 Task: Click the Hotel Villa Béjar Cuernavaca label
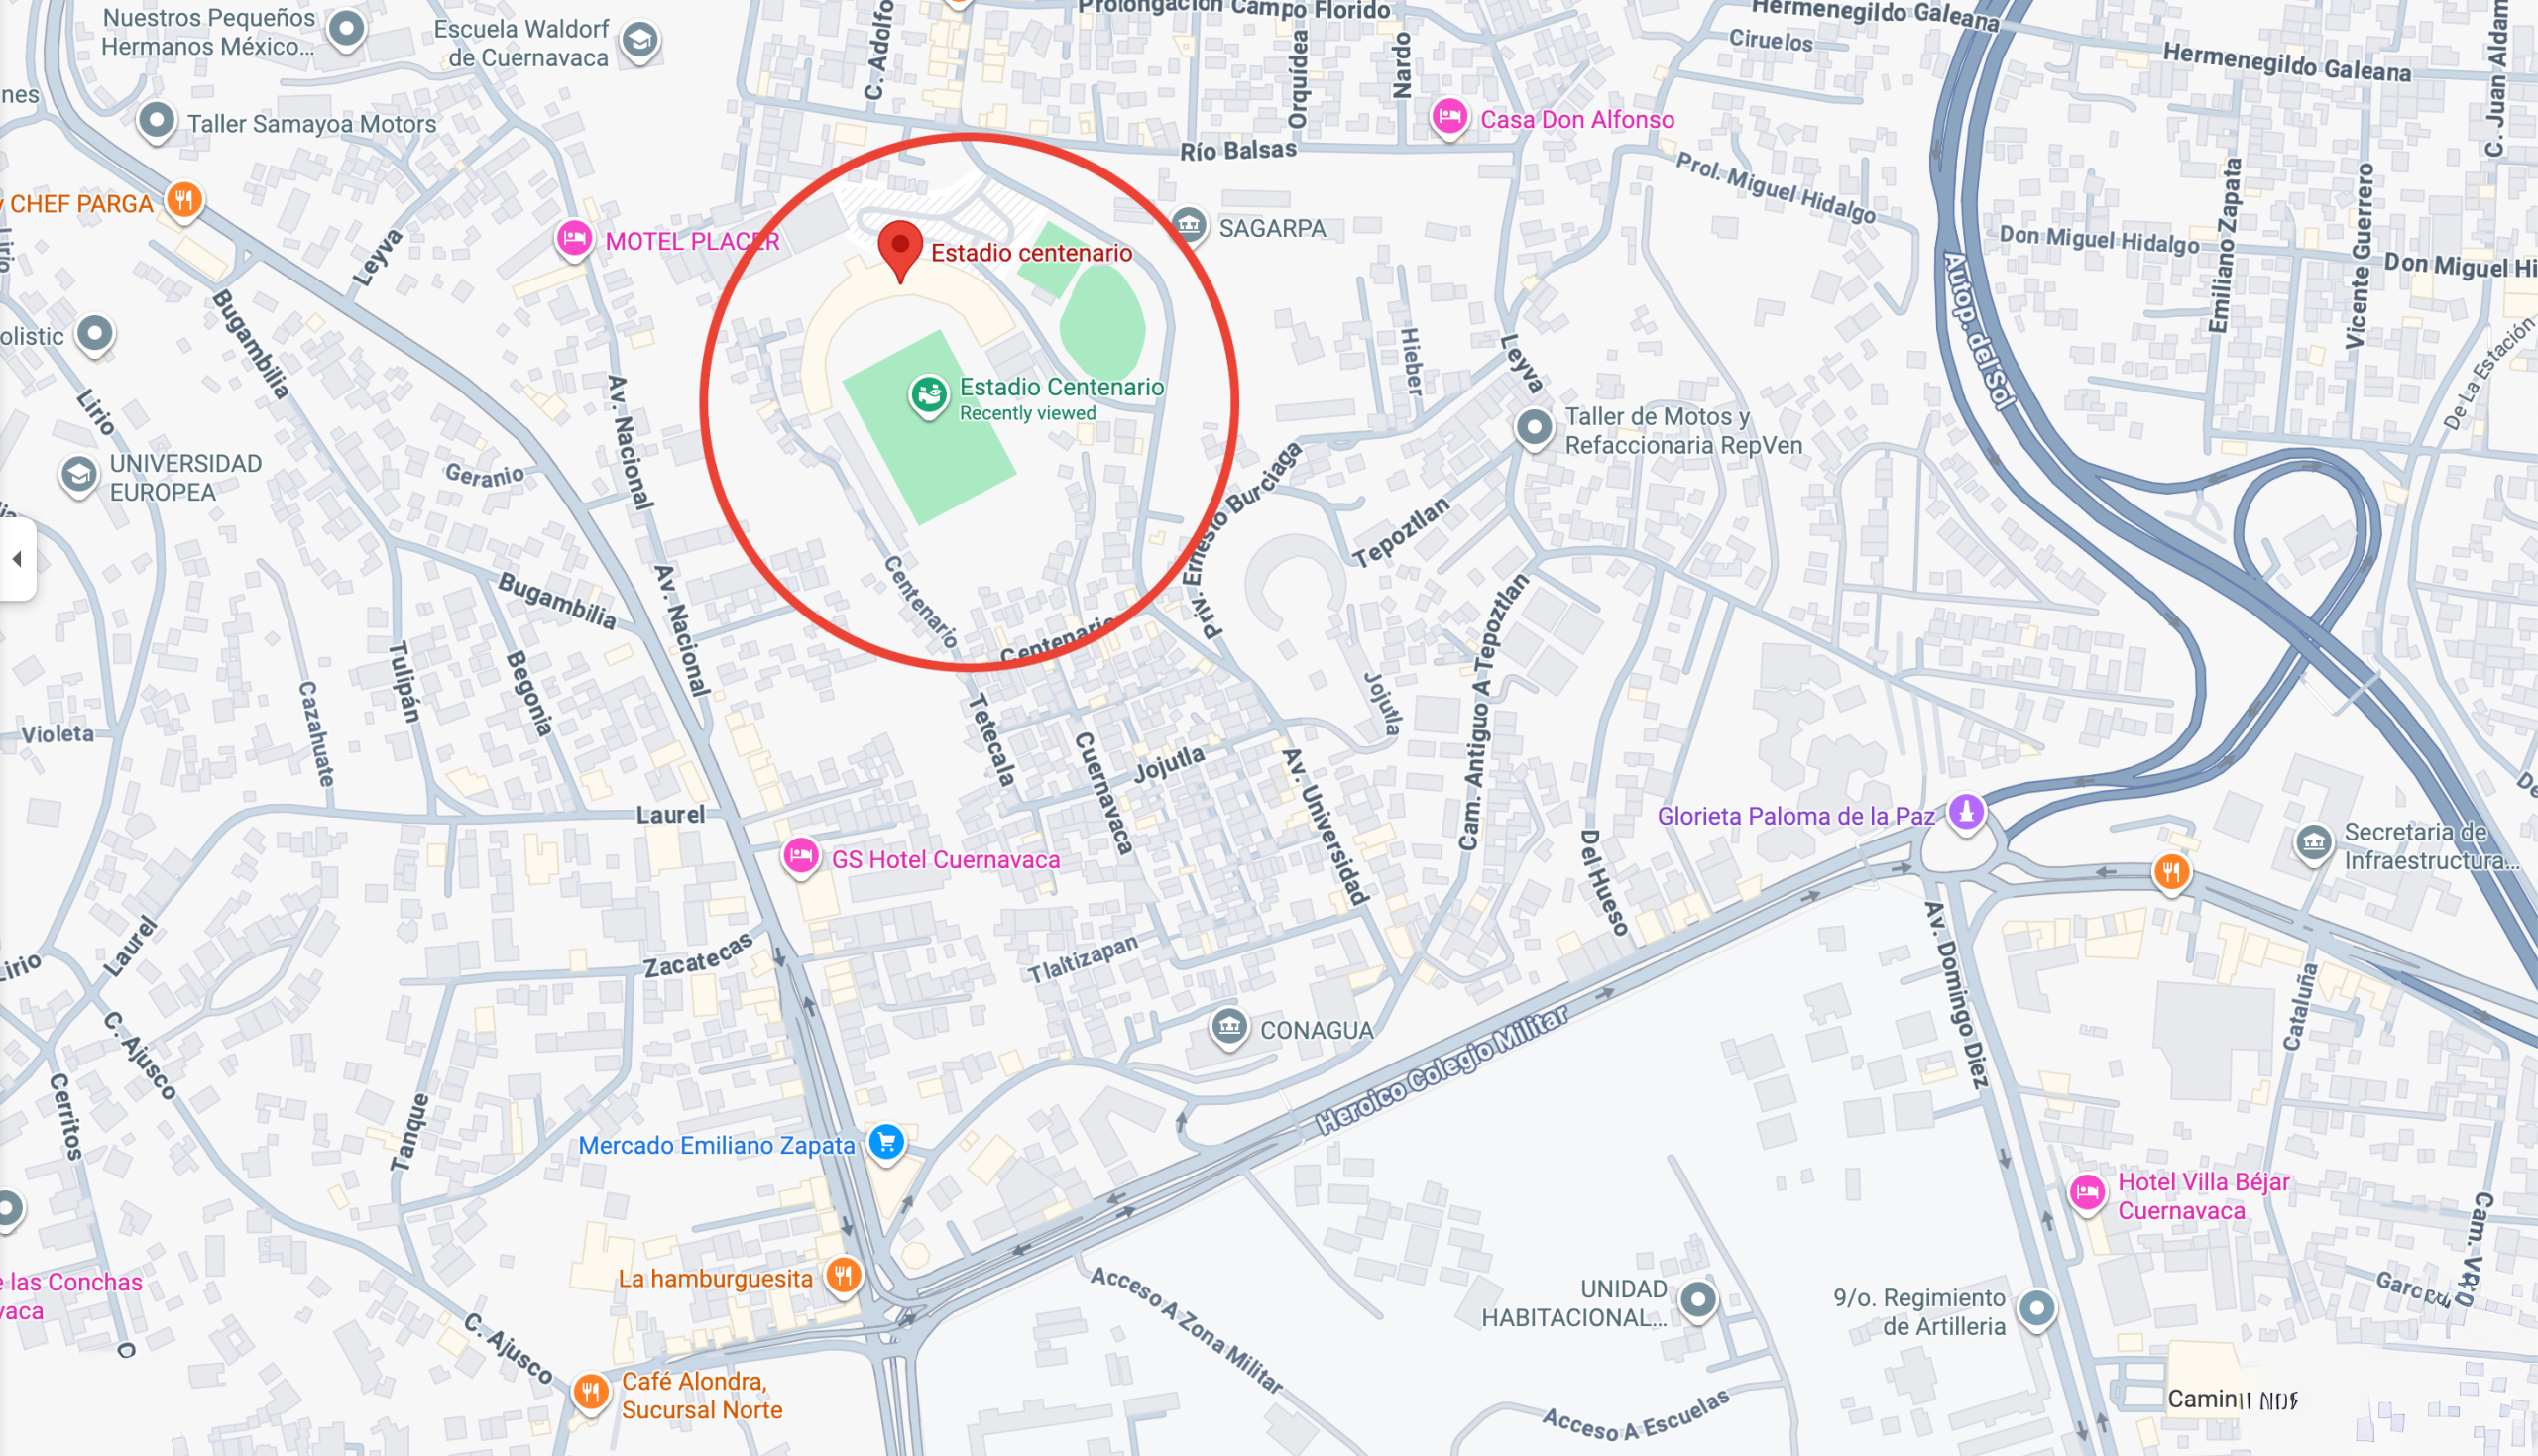click(2203, 1196)
